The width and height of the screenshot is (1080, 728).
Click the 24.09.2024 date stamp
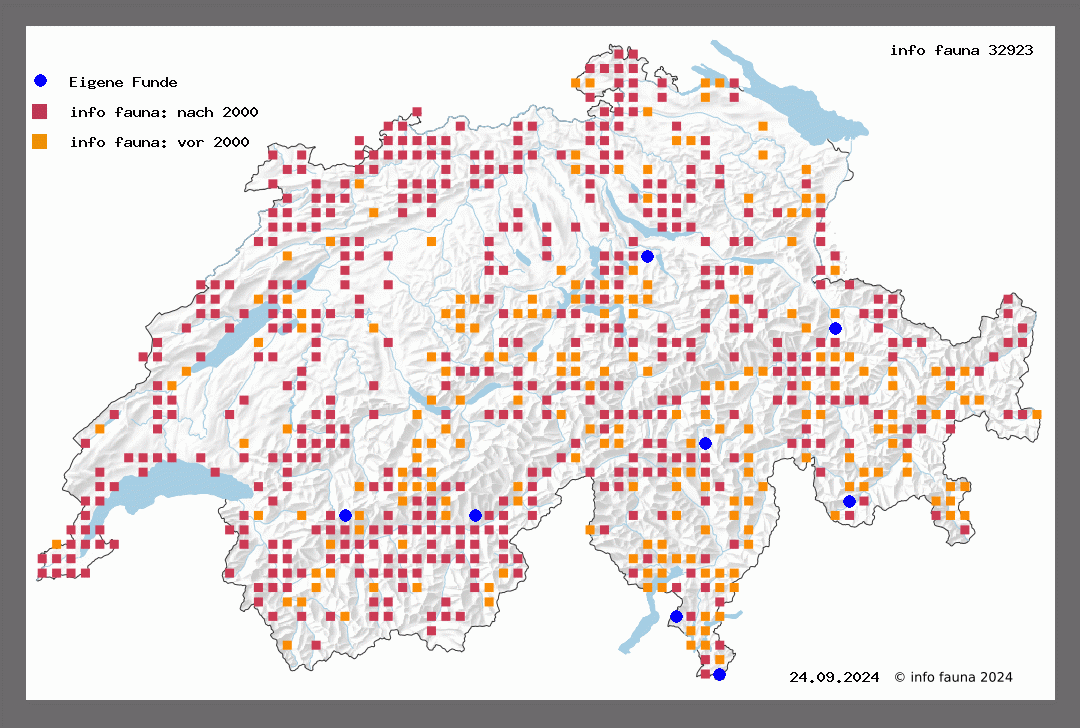[x=834, y=677]
